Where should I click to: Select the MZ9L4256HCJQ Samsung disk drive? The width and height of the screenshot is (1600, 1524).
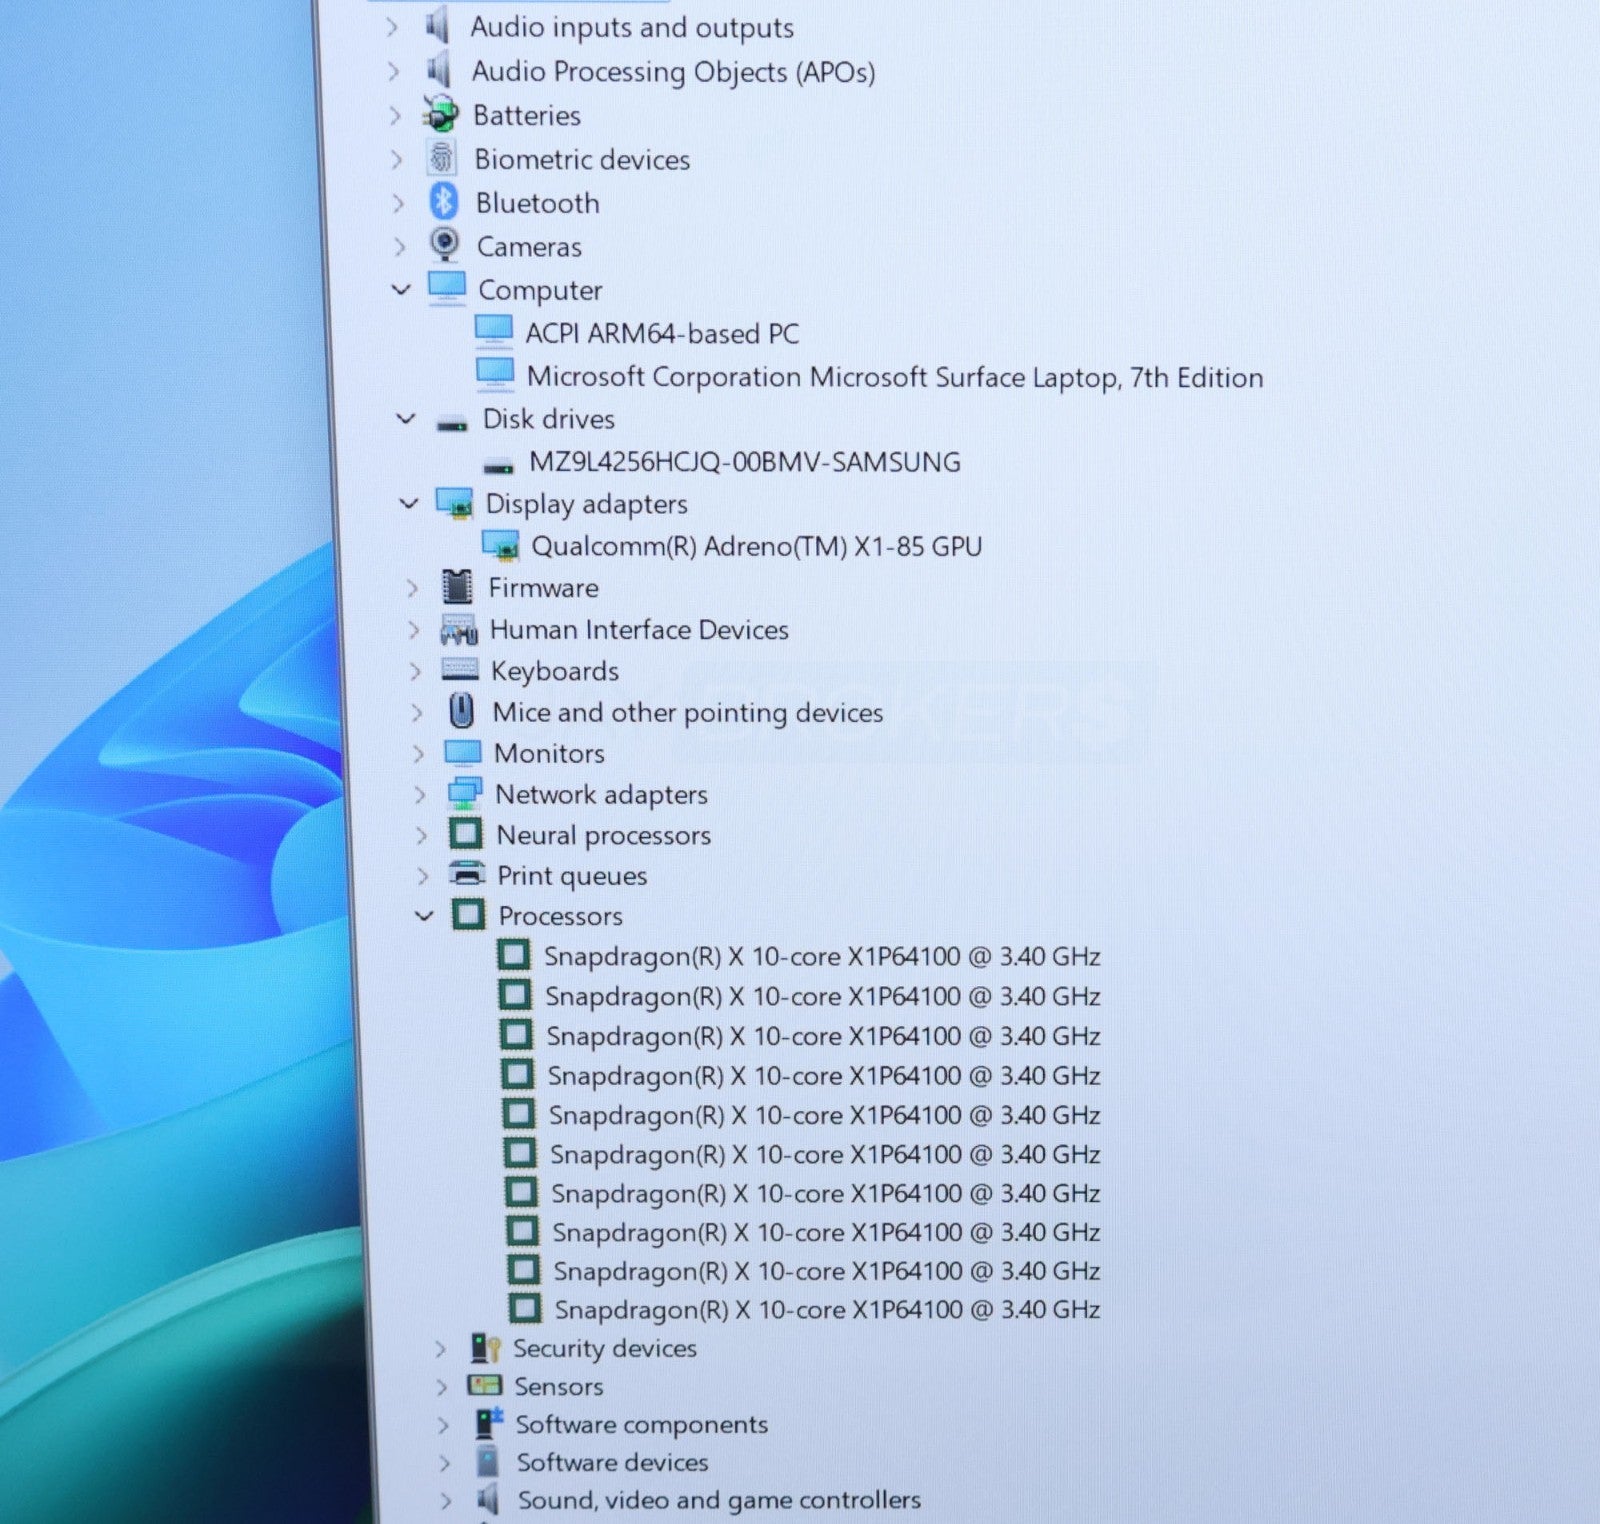744,462
